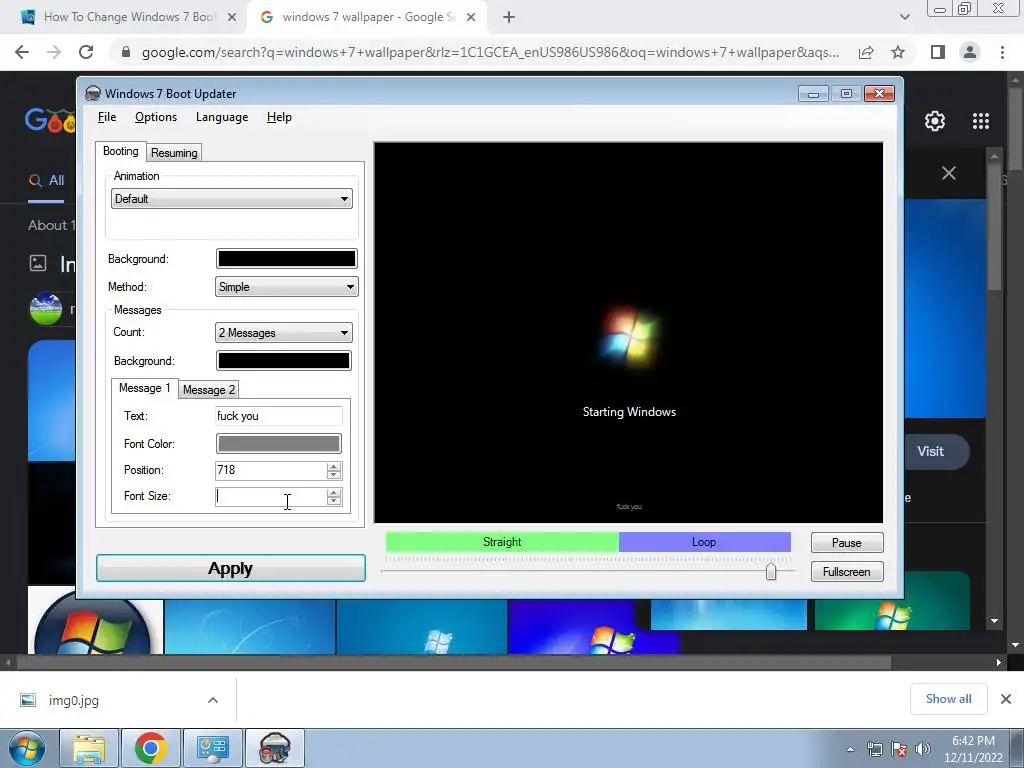Click the Chrome address bar URL
This screenshot has height=768, width=1024.
[490, 52]
